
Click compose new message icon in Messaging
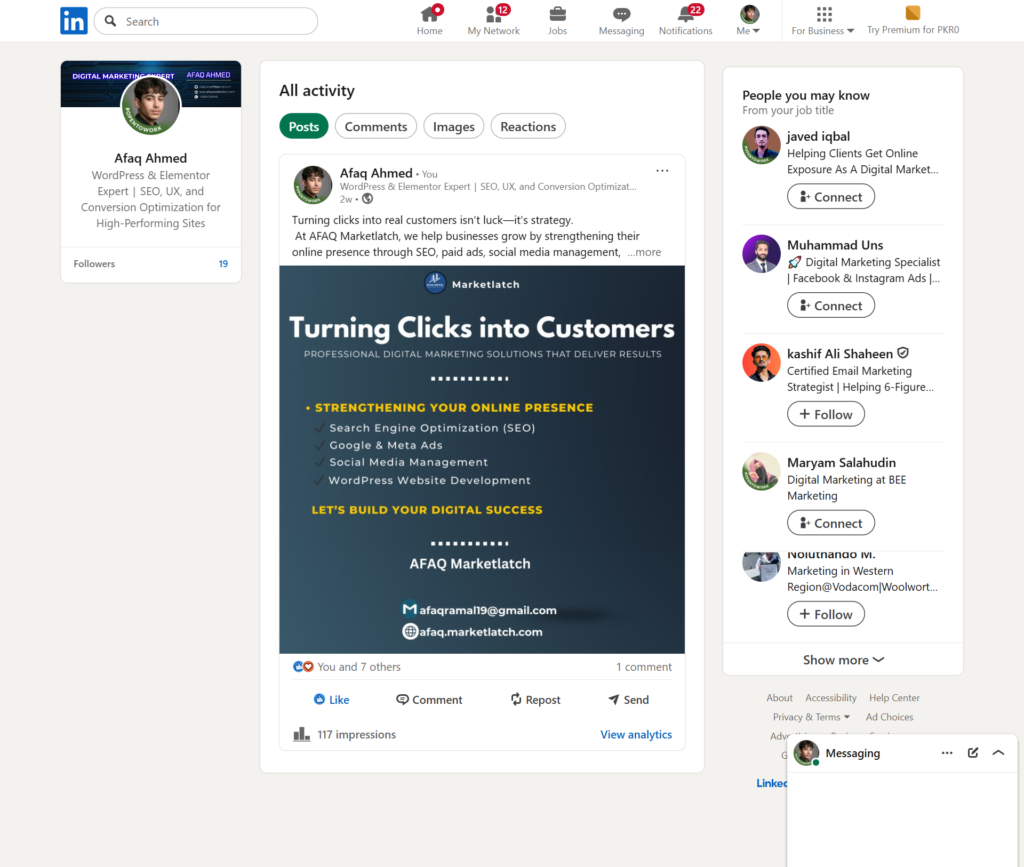(x=973, y=753)
